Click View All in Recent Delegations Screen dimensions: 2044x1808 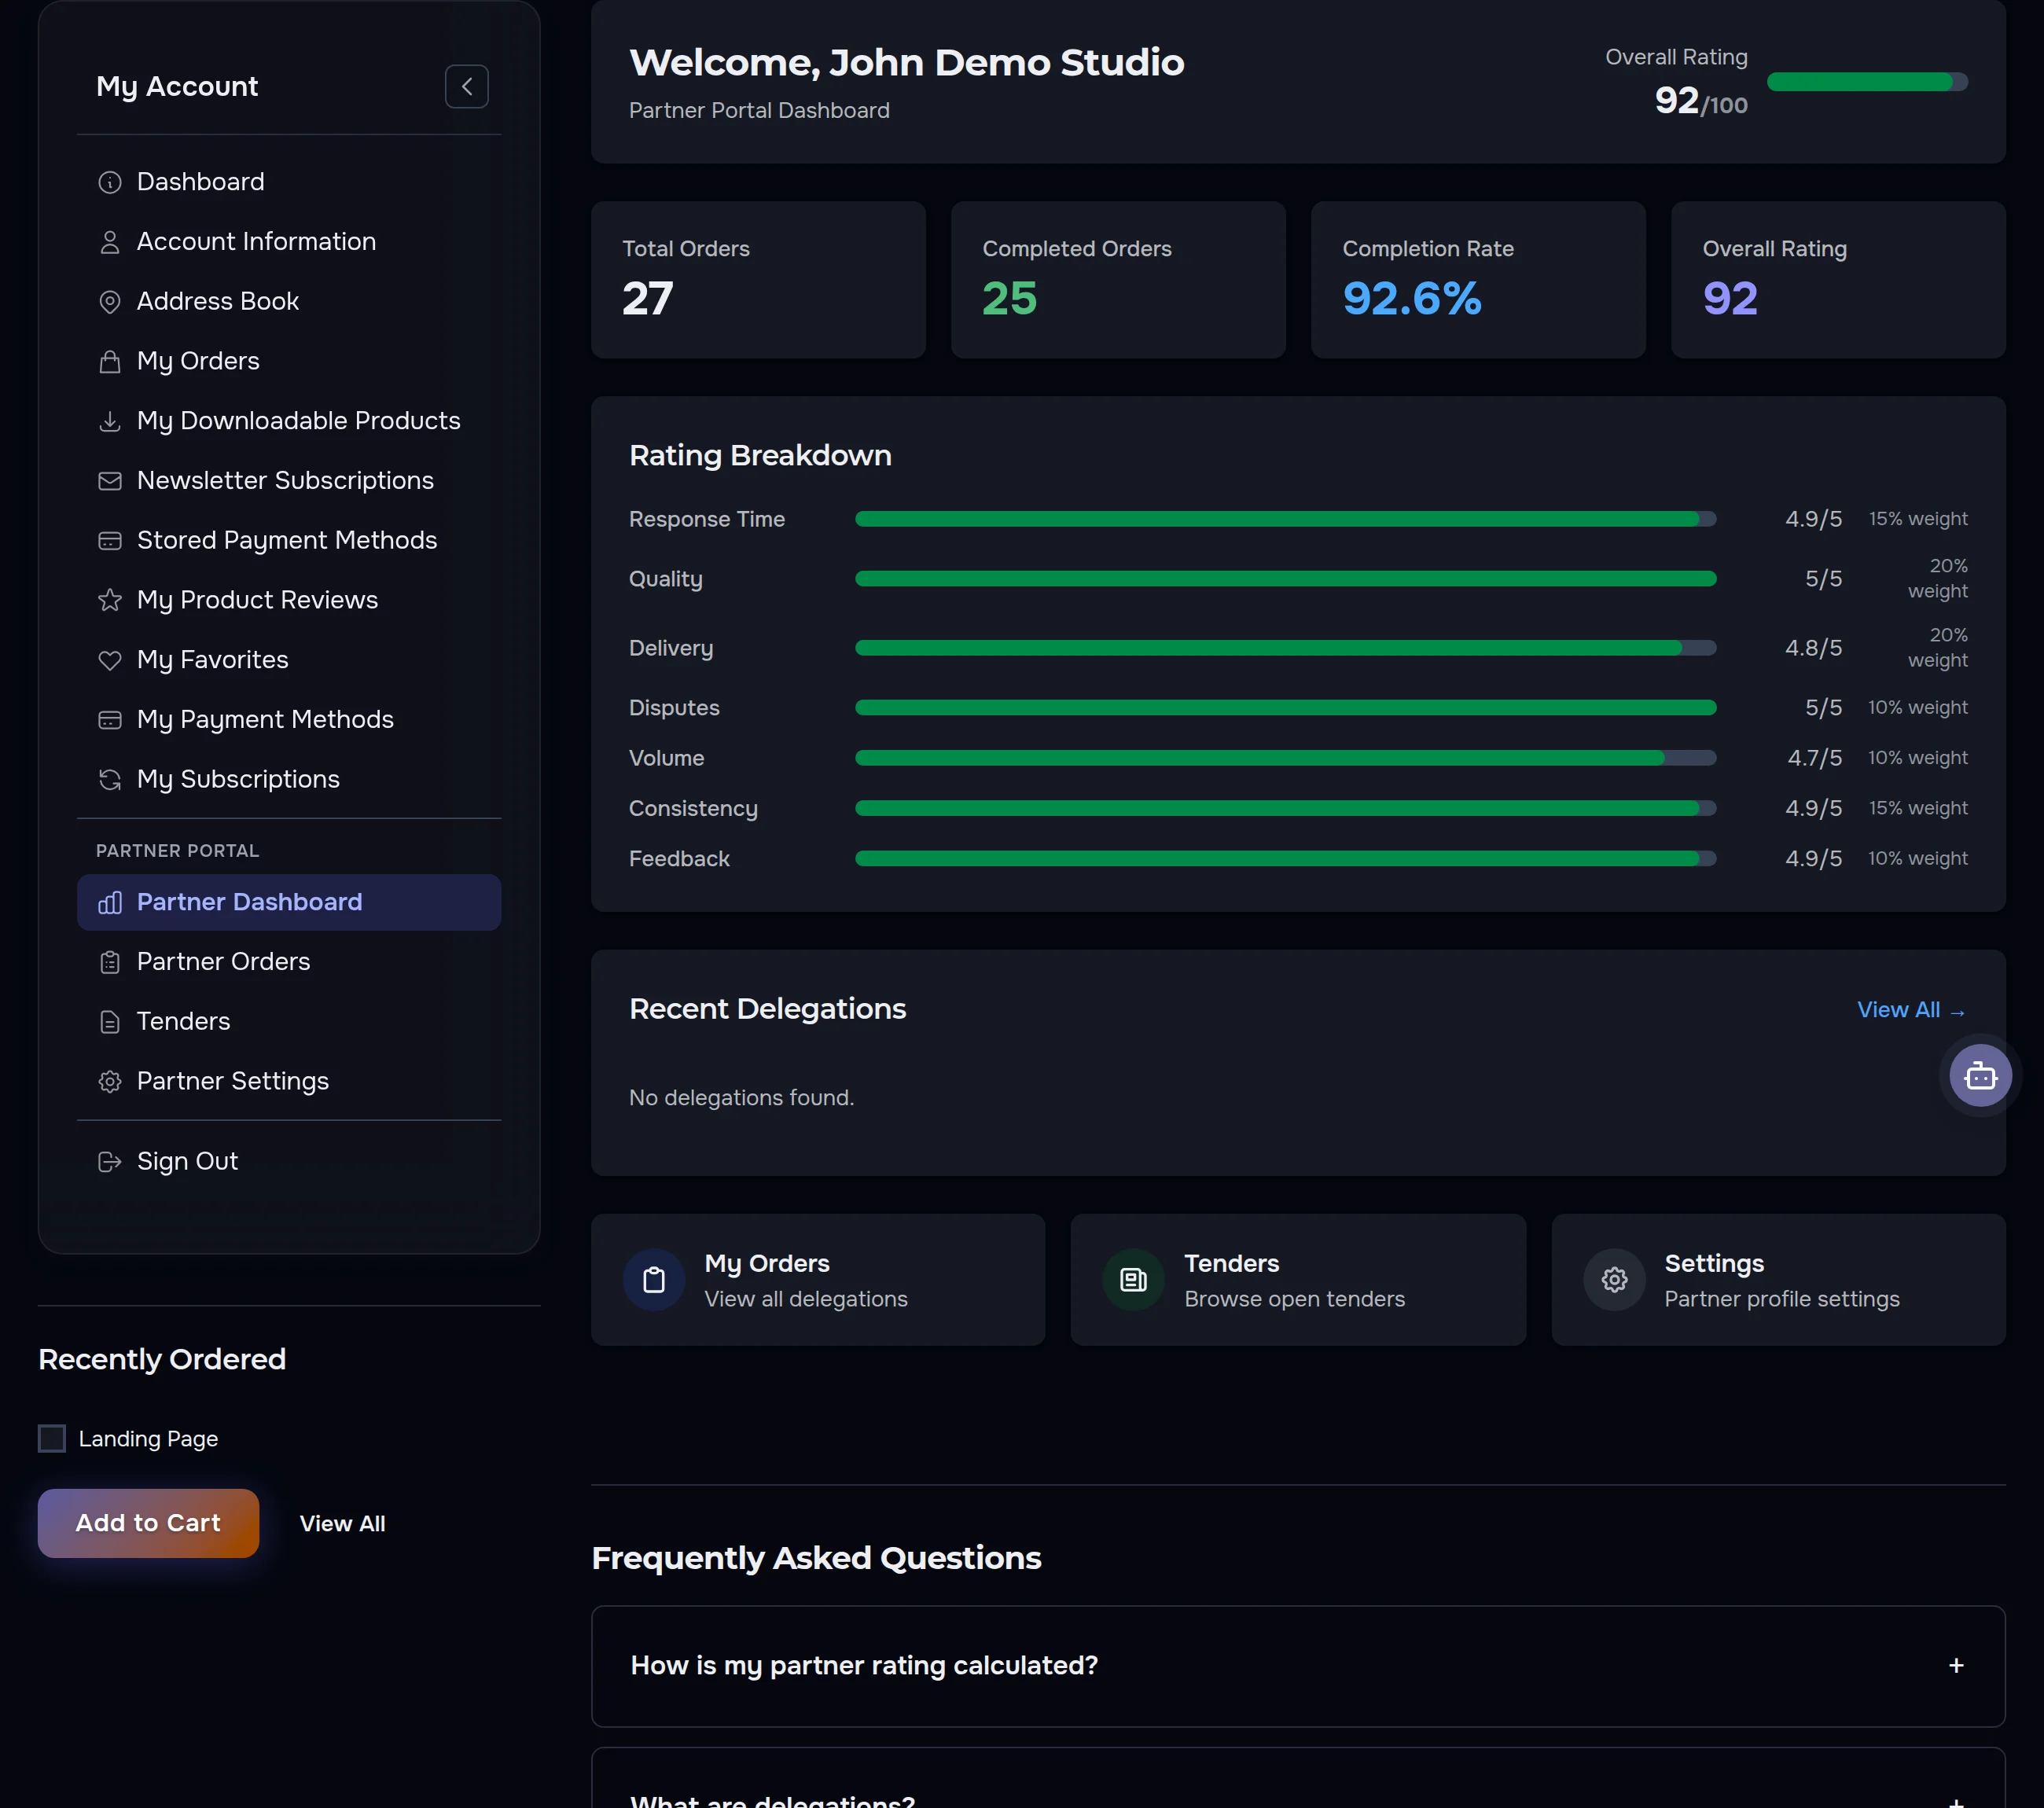tap(1911, 1010)
